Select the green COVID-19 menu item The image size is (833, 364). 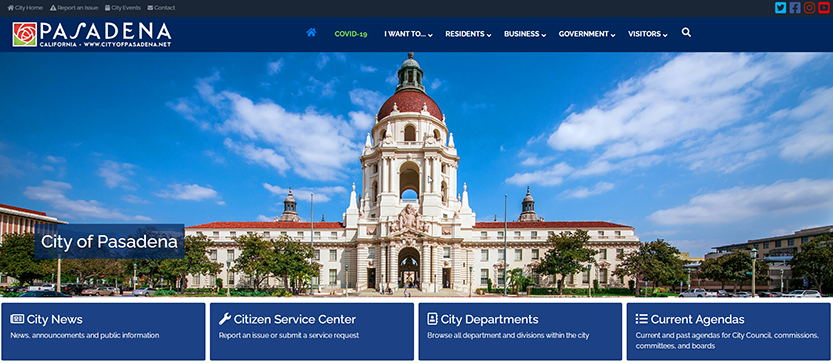(x=351, y=34)
